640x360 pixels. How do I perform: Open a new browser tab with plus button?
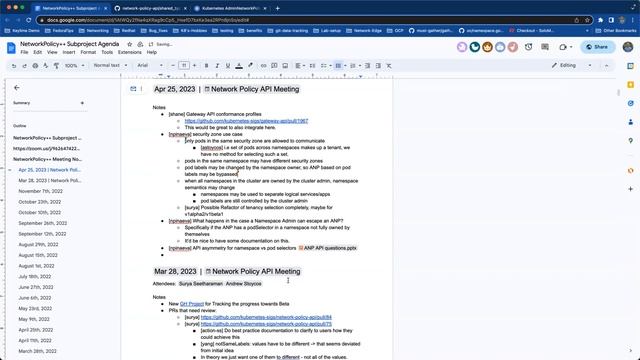[x=278, y=8]
